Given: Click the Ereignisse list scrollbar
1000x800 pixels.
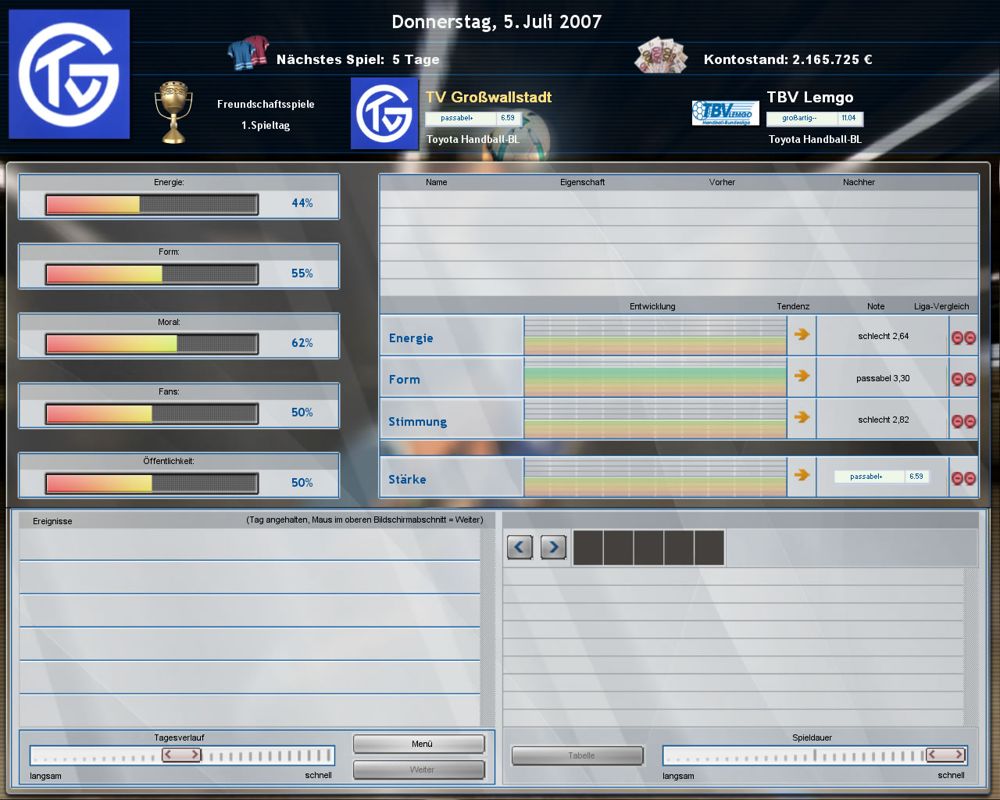Looking at the screenshot, I should 487,625.
